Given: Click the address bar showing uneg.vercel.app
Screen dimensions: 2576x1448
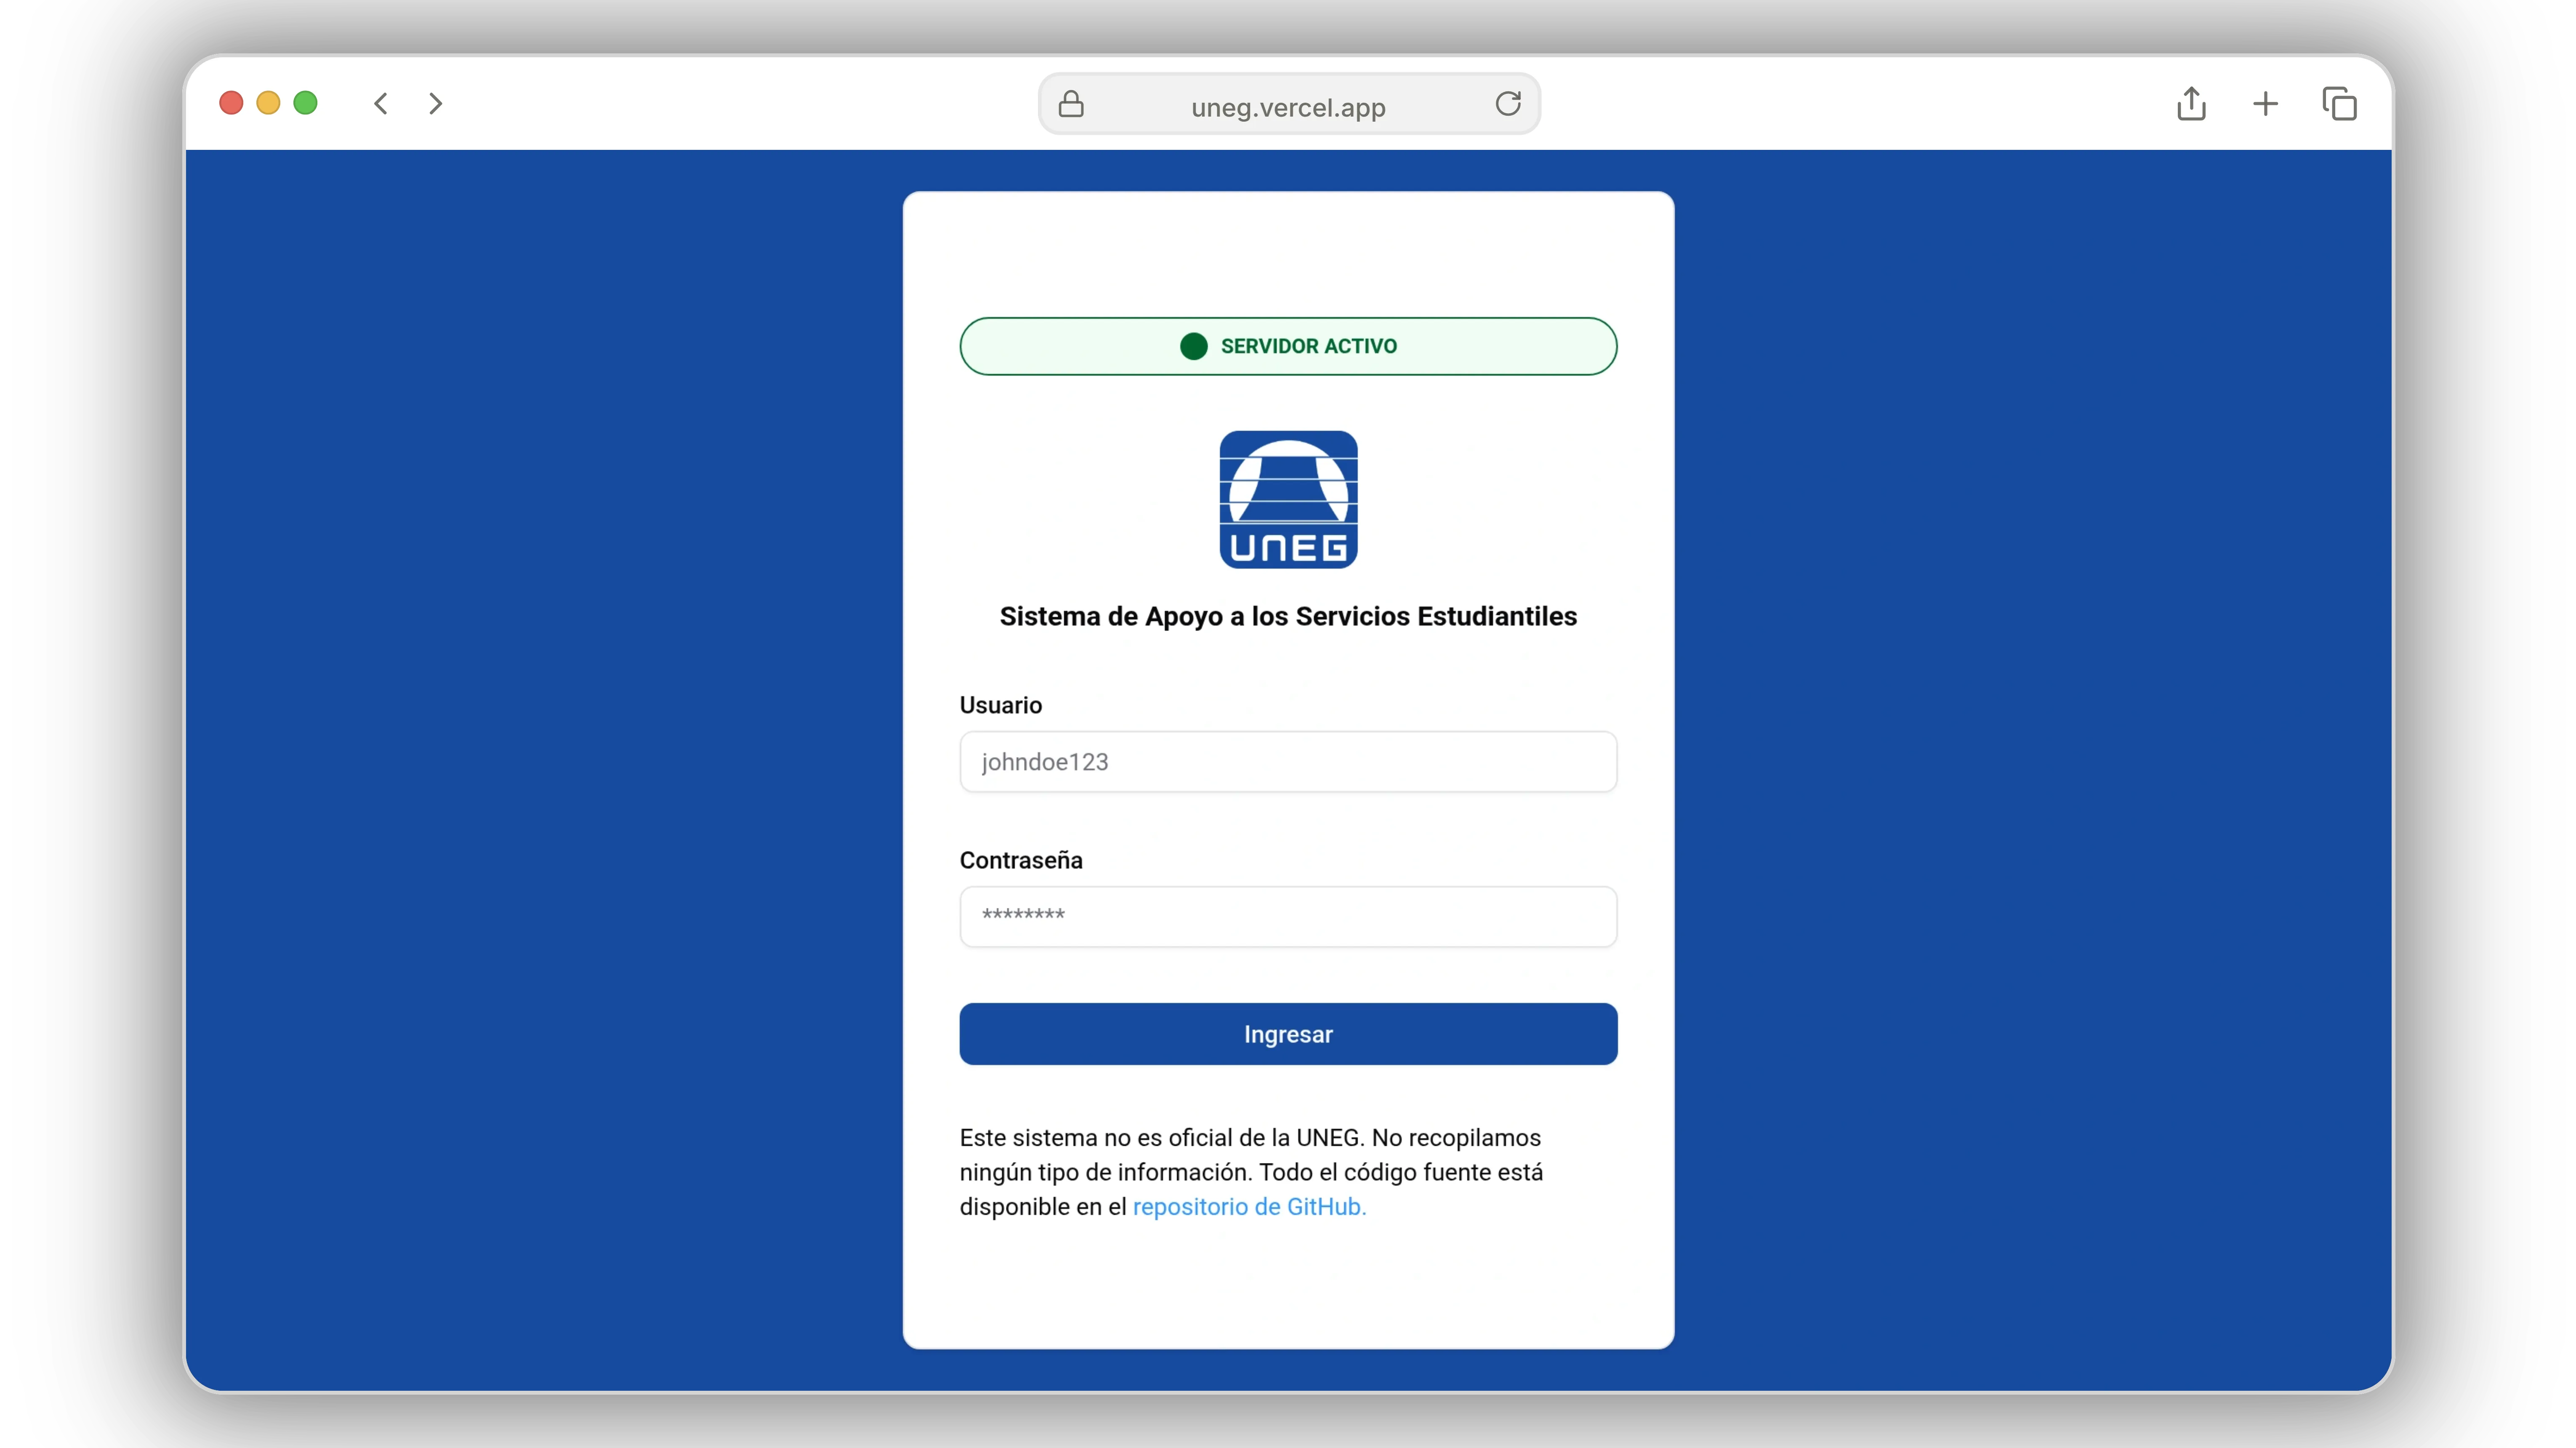Looking at the screenshot, I should coord(1287,107).
